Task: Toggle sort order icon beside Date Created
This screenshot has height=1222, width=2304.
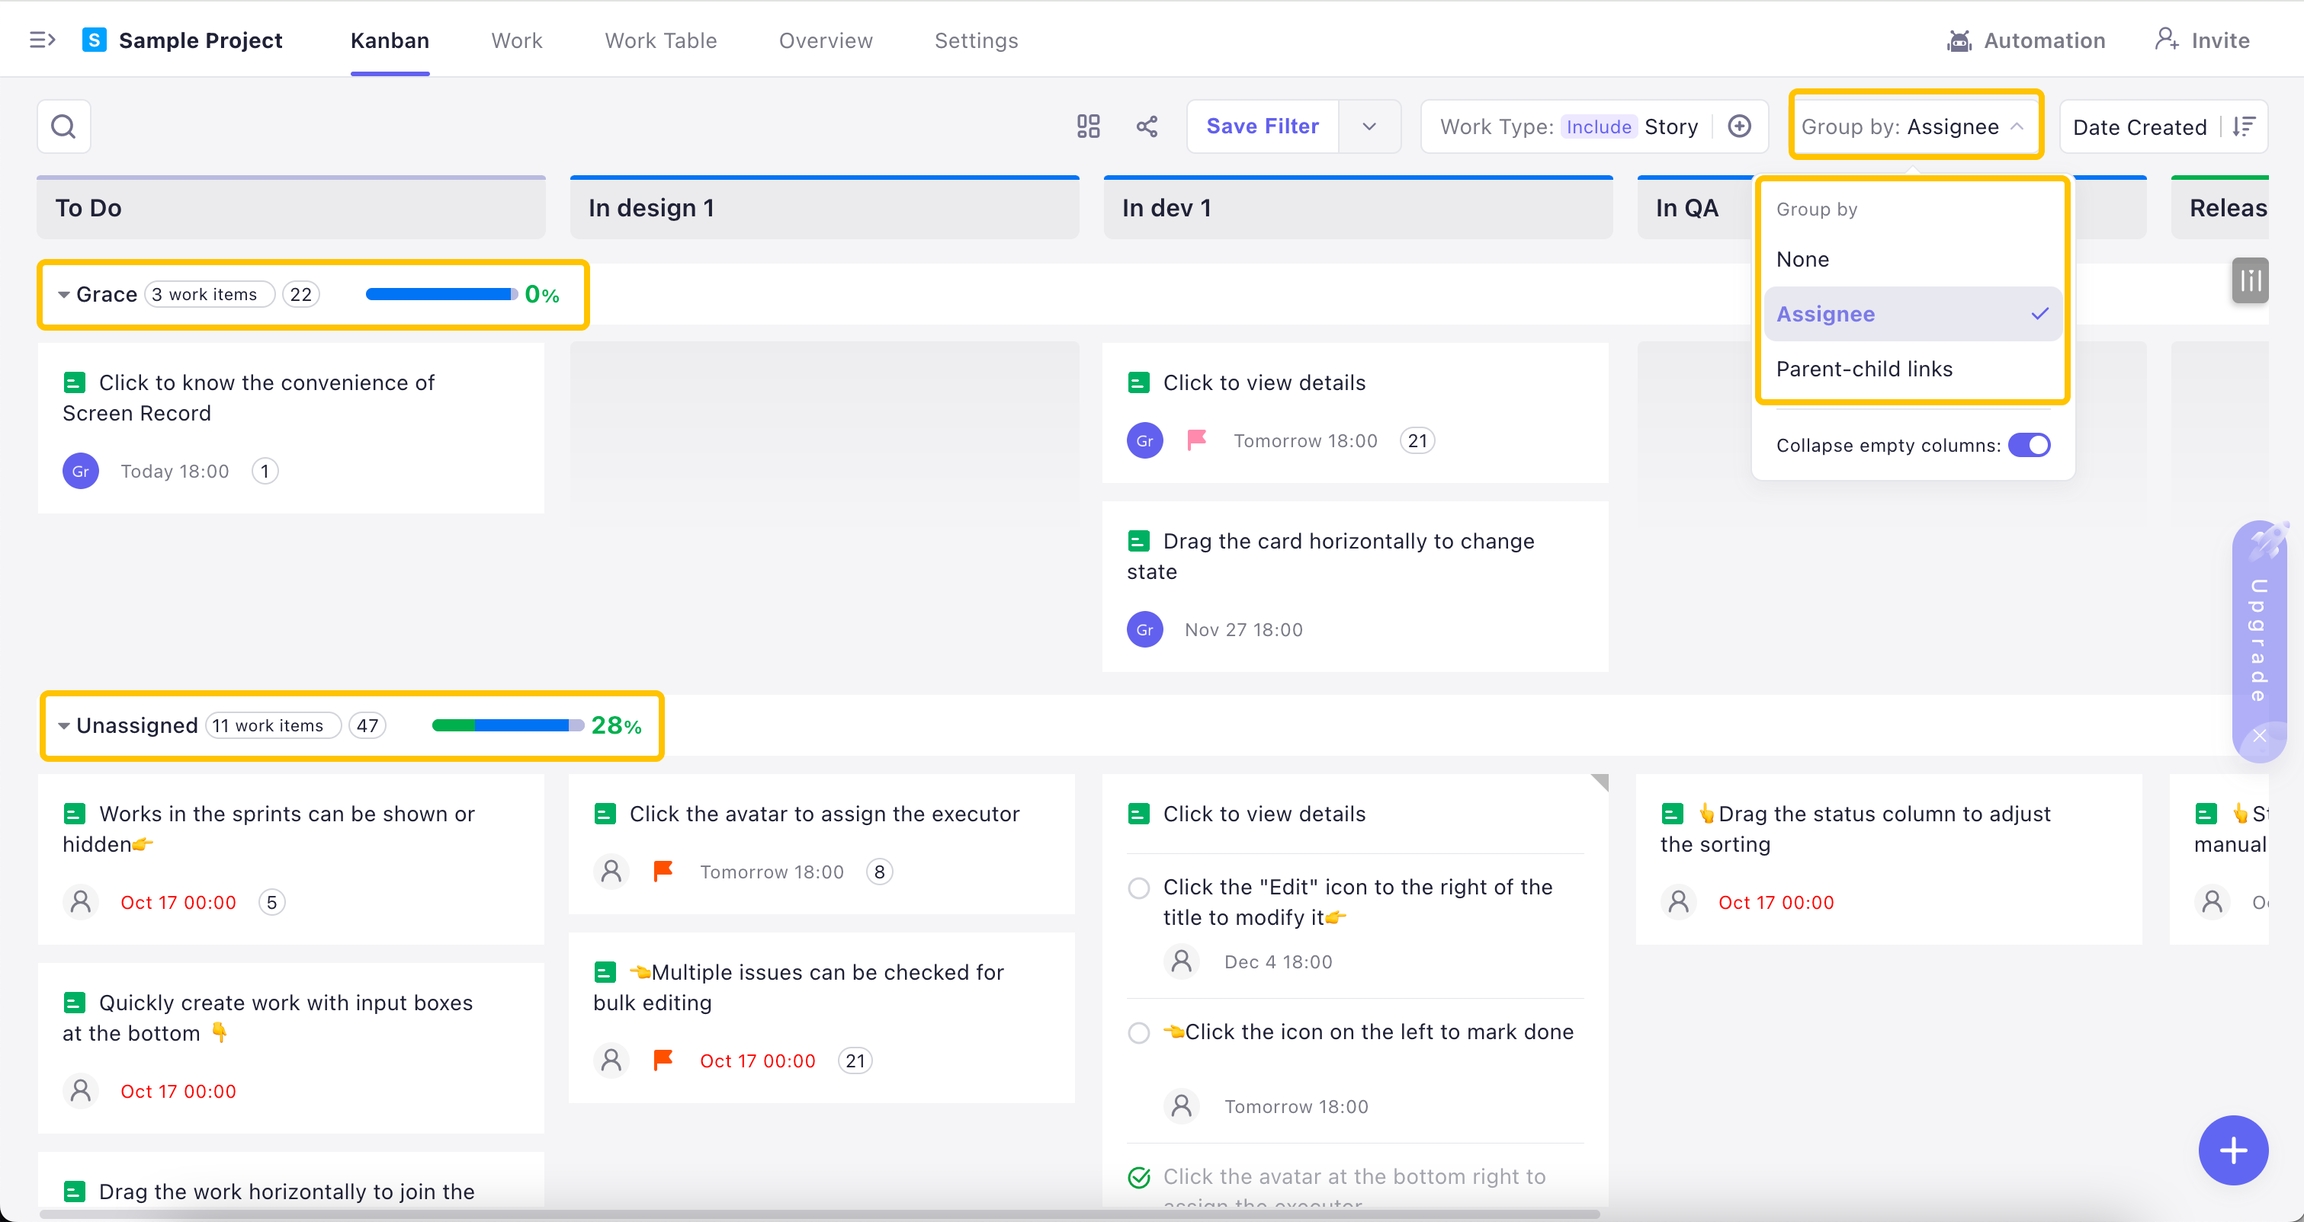Action: (2244, 127)
